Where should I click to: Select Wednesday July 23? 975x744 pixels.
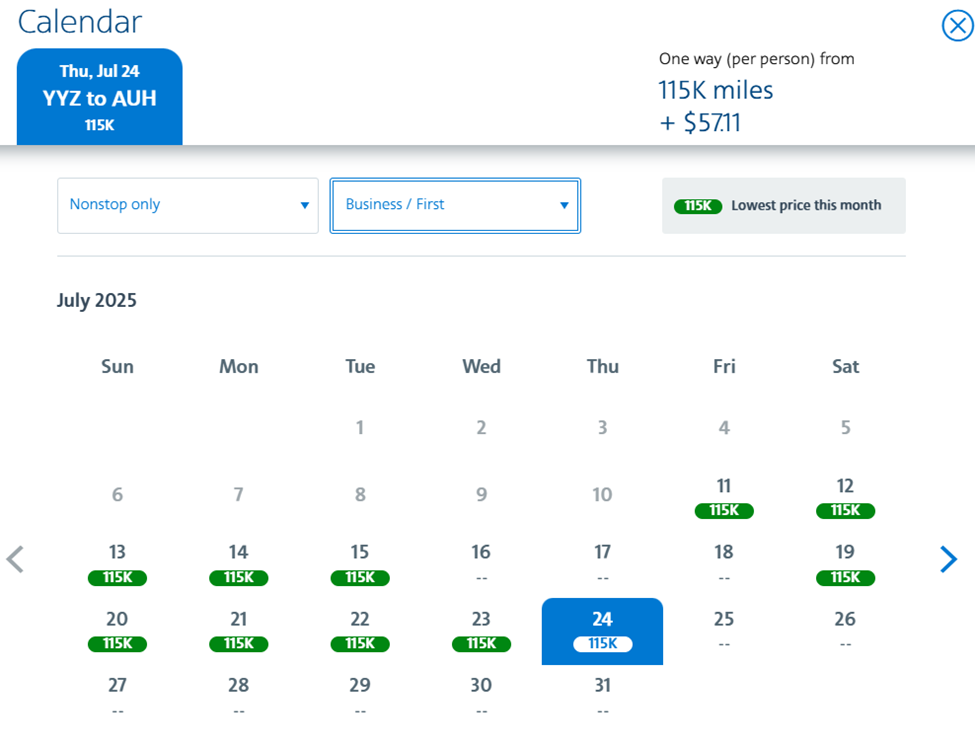point(481,631)
